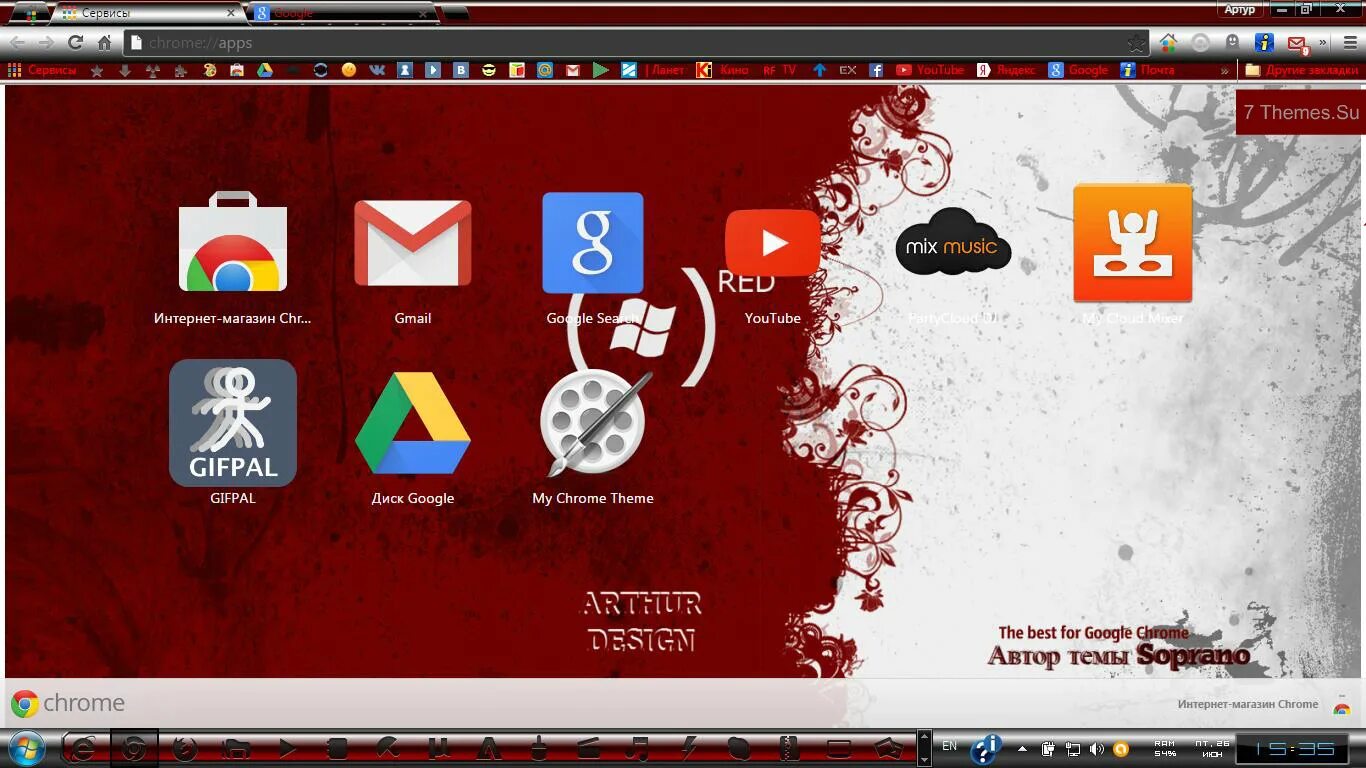
Task: Open the Google bookmark in bar
Action: 1078,70
